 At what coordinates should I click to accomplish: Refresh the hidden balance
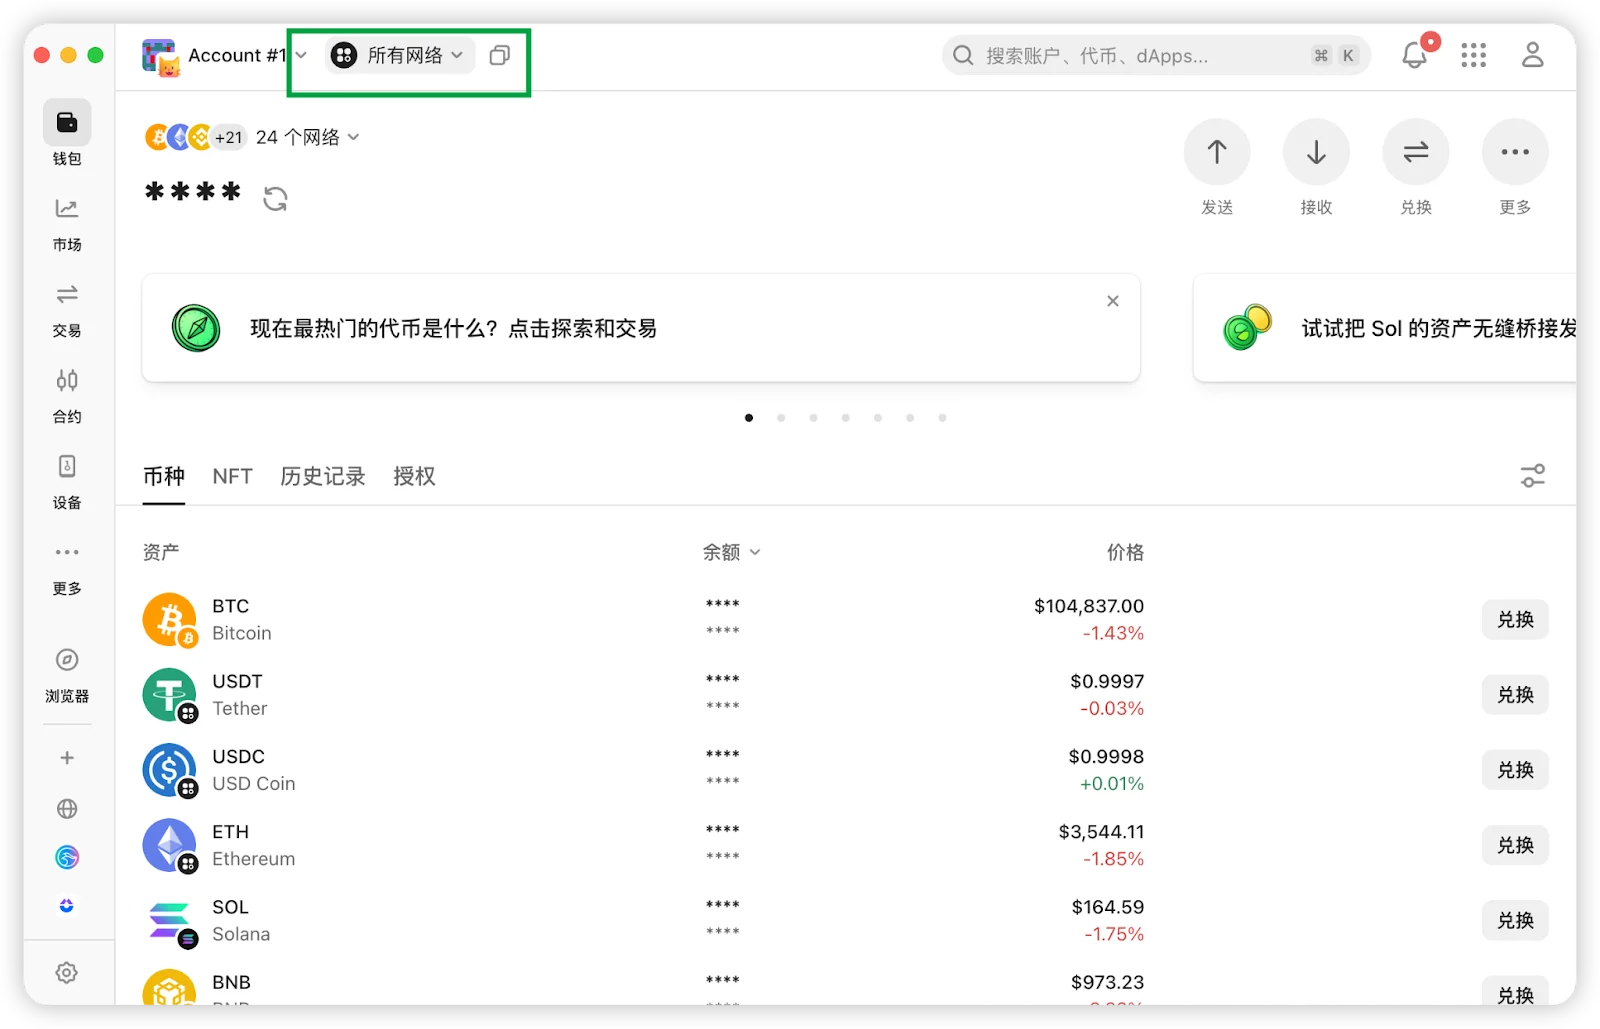275,199
